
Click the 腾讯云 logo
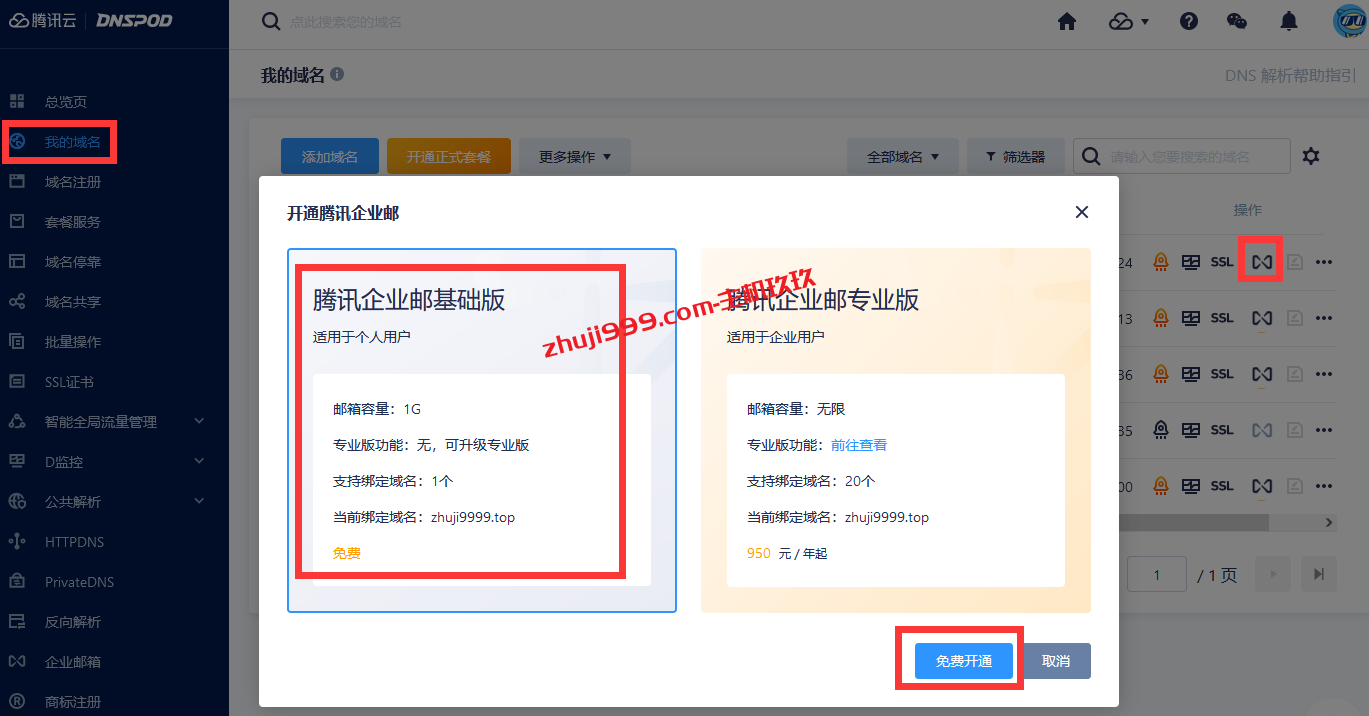[x=42, y=21]
